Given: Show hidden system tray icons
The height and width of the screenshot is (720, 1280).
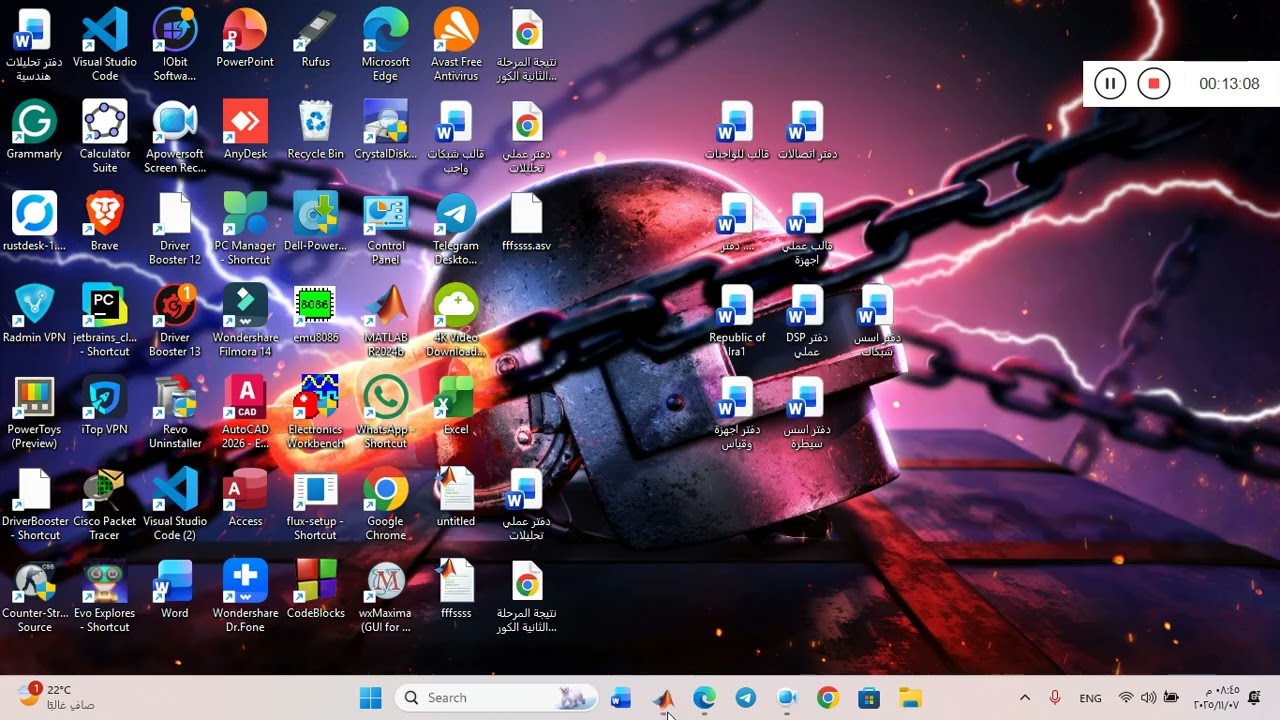Looking at the screenshot, I should (1024, 698).
